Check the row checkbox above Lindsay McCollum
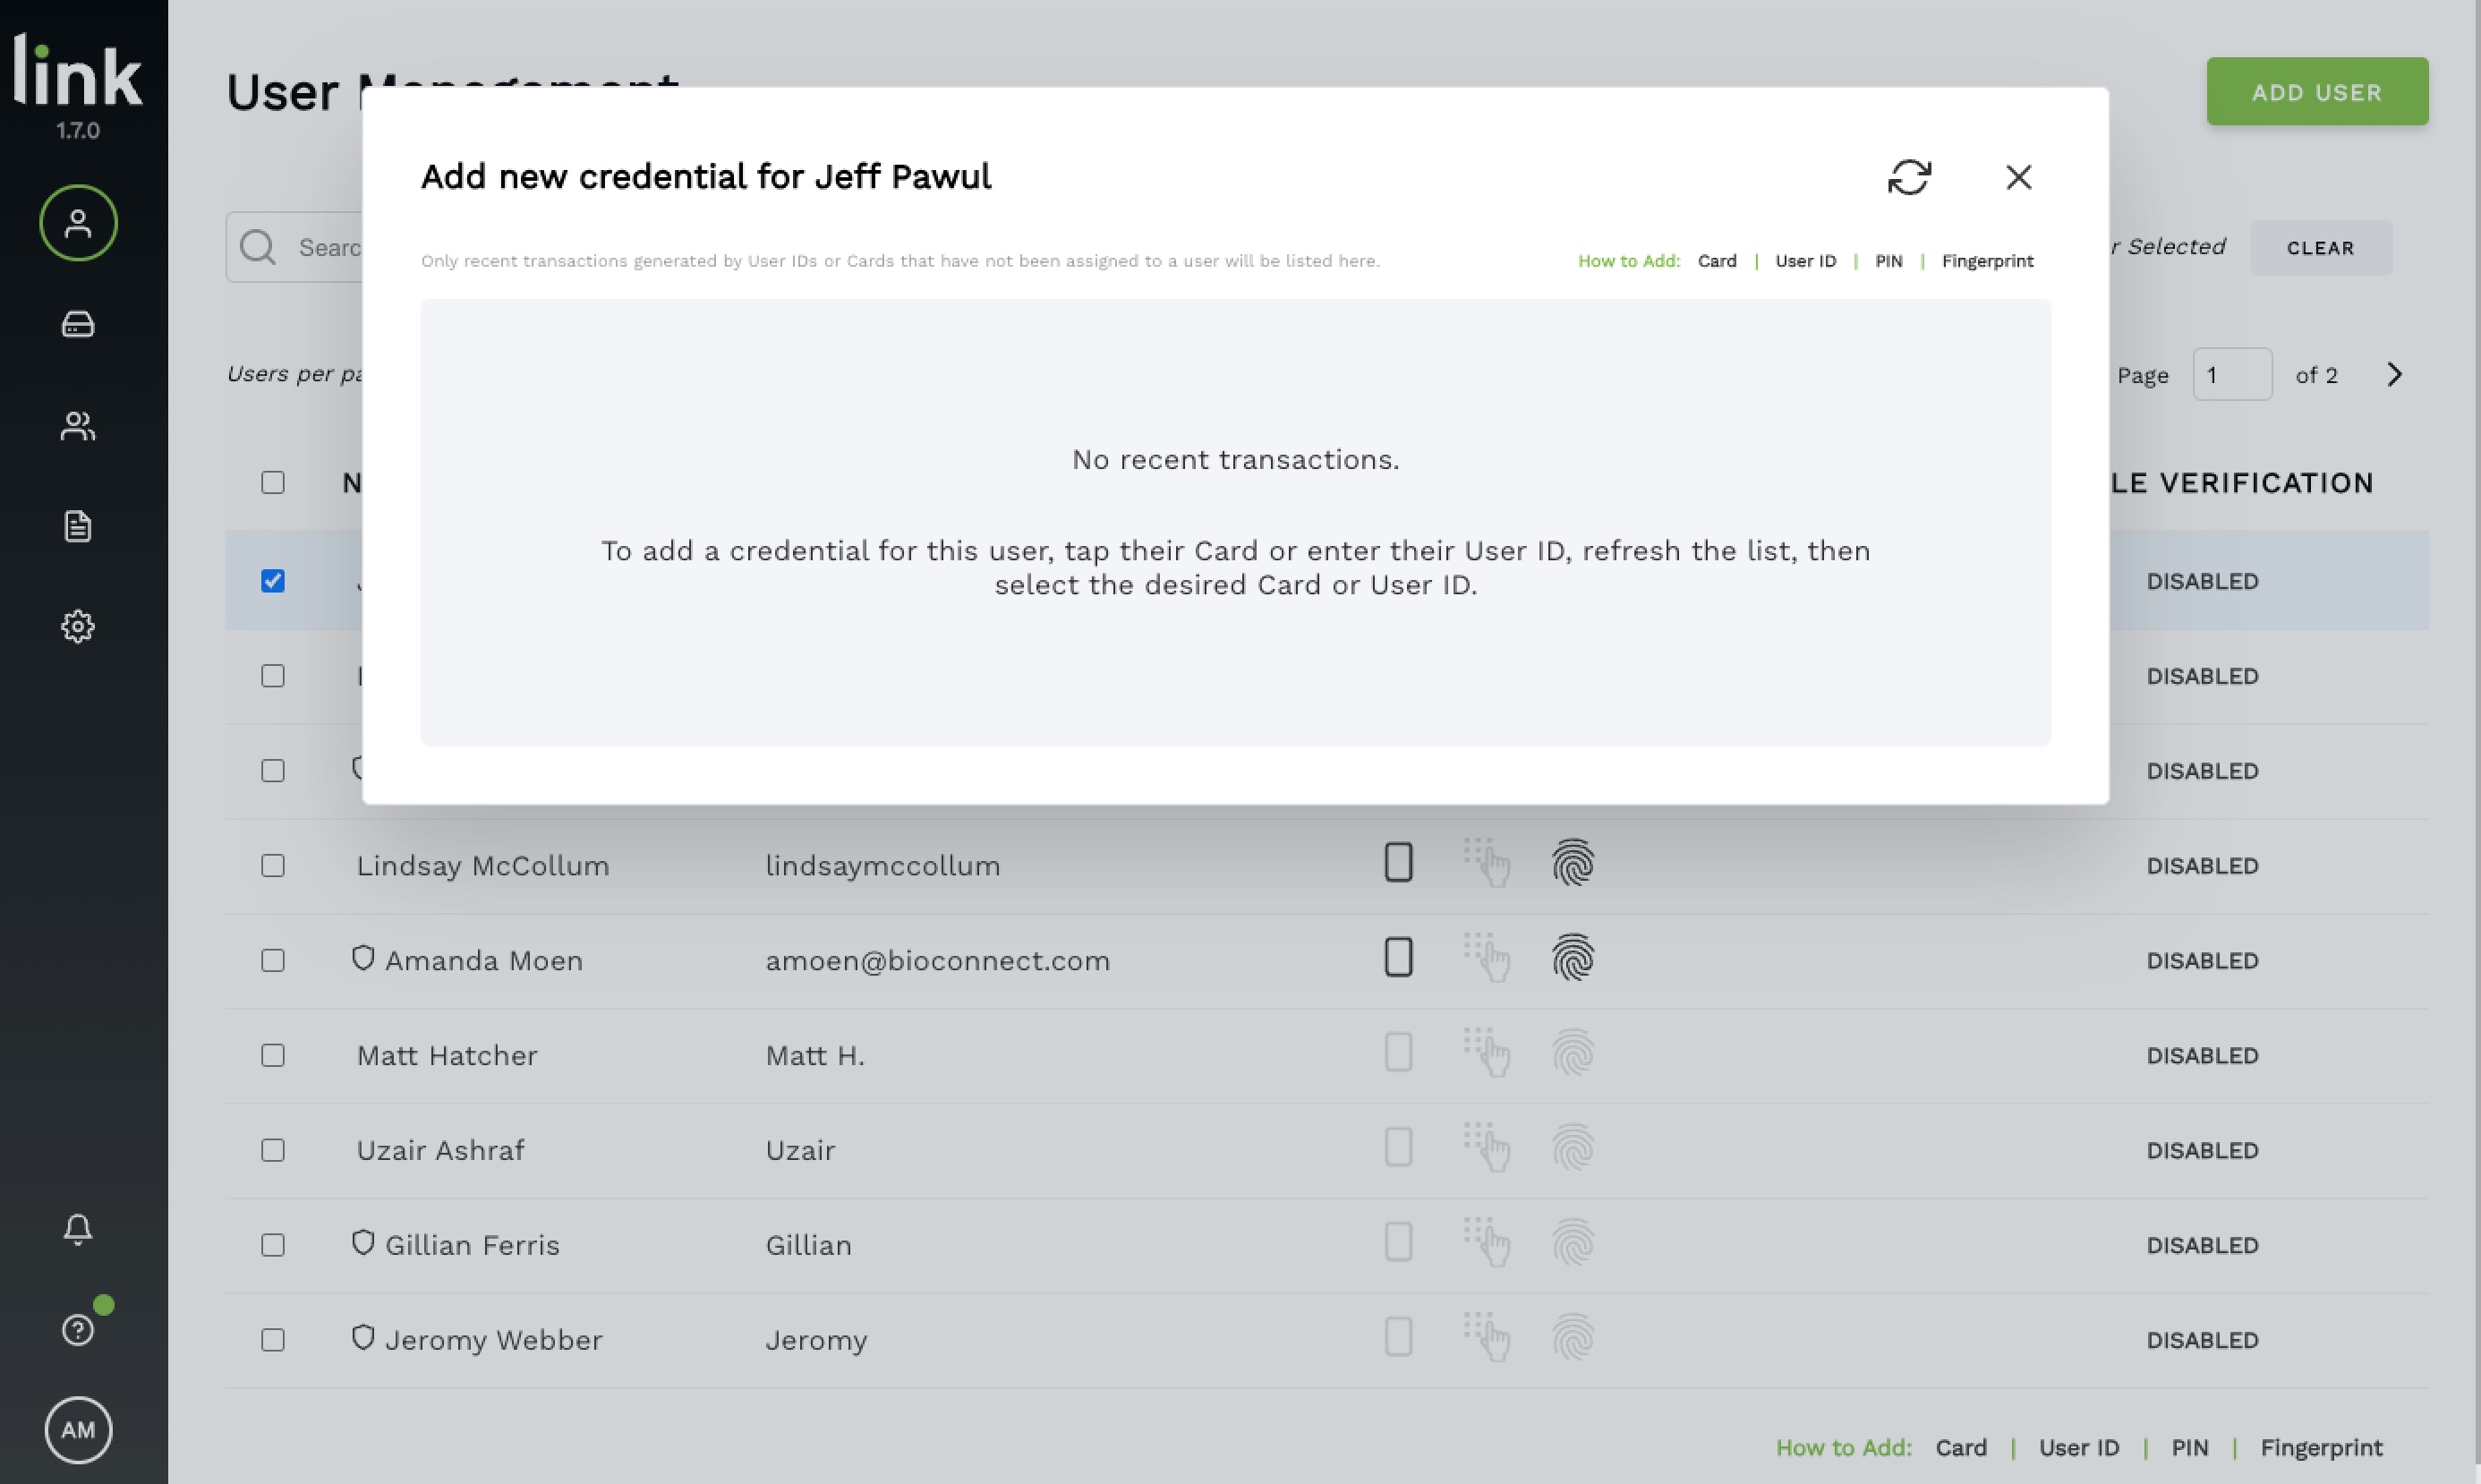This screenshot has height=1484, width=2481. (273, 771)
